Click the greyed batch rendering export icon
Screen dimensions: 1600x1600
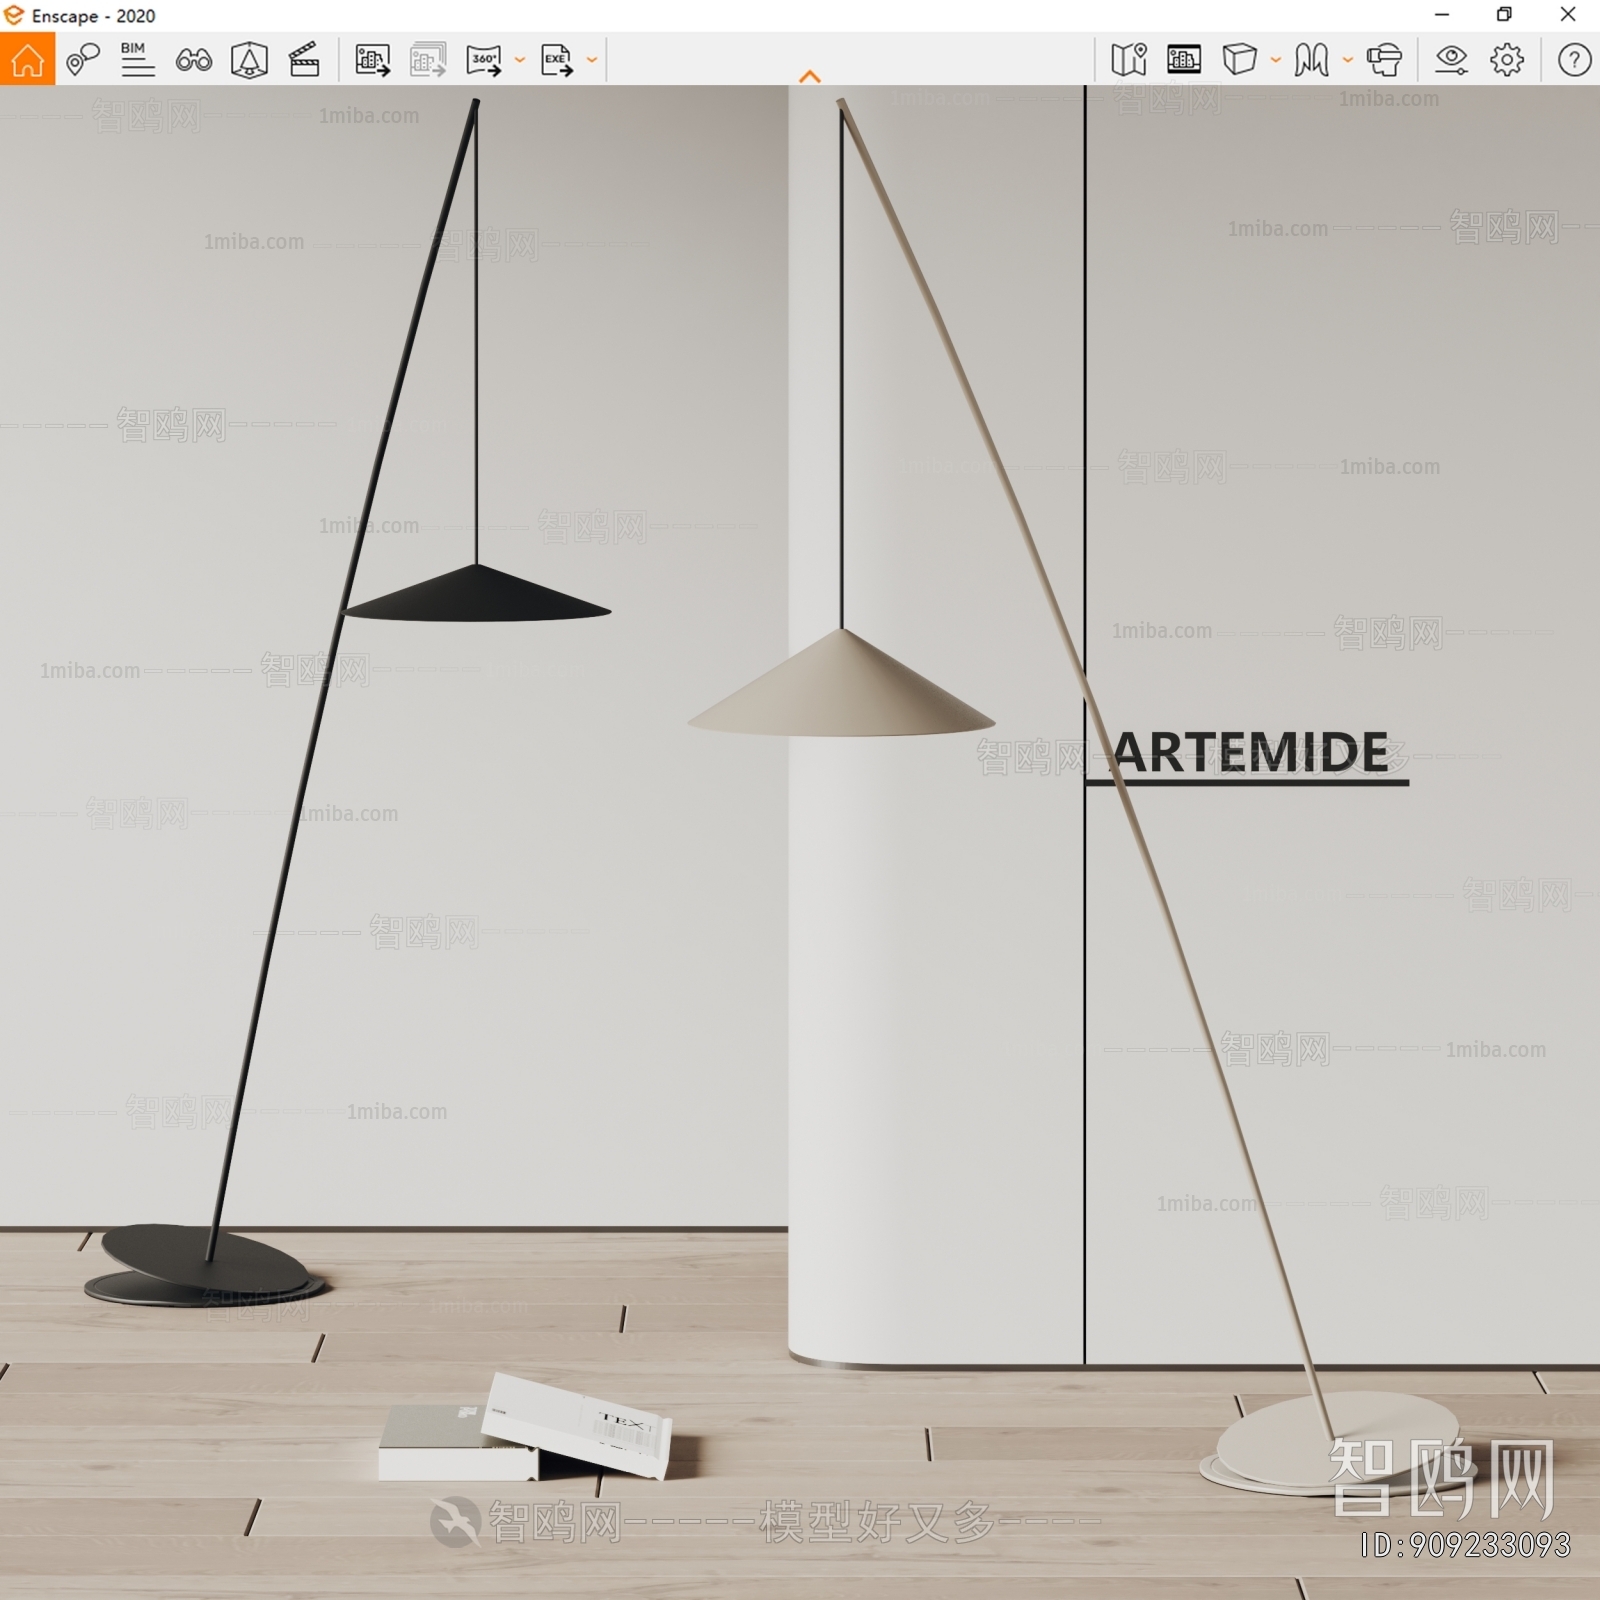pos(428,60)
